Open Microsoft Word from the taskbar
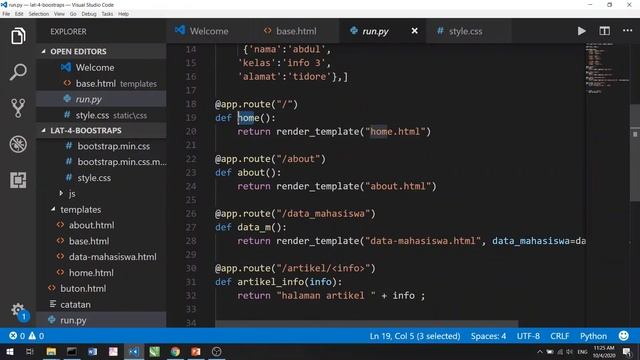The height and width of the screenshot is (360, 640). click(x=93, y=351)
